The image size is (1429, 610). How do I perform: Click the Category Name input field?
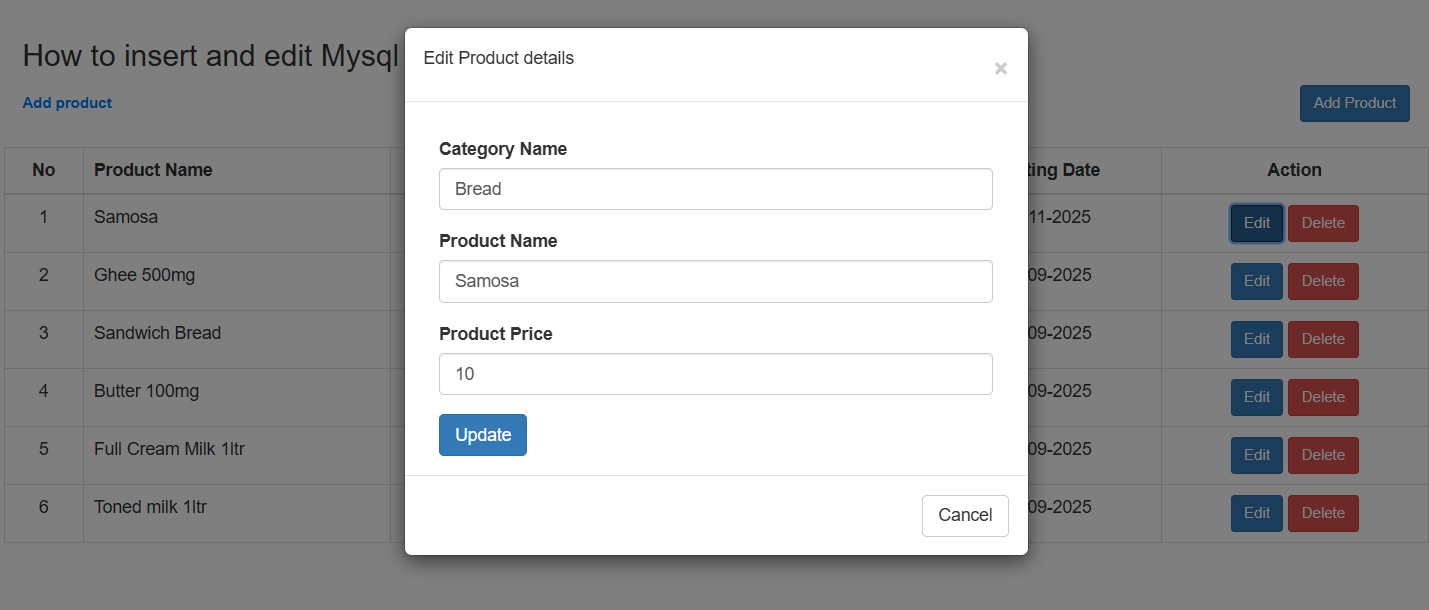pos(715,189)
